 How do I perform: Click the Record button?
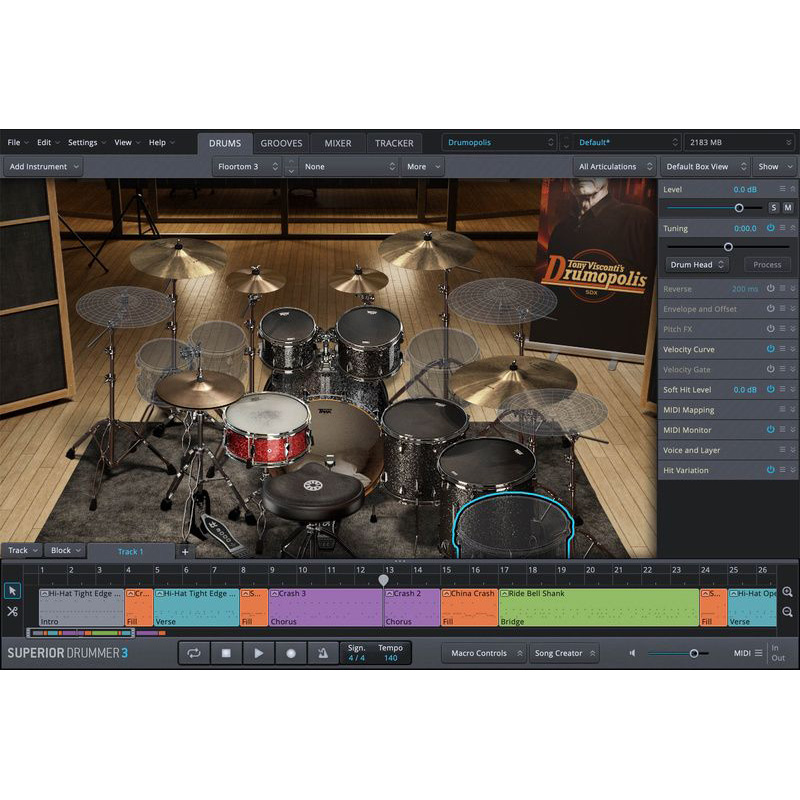coord(291,653)
